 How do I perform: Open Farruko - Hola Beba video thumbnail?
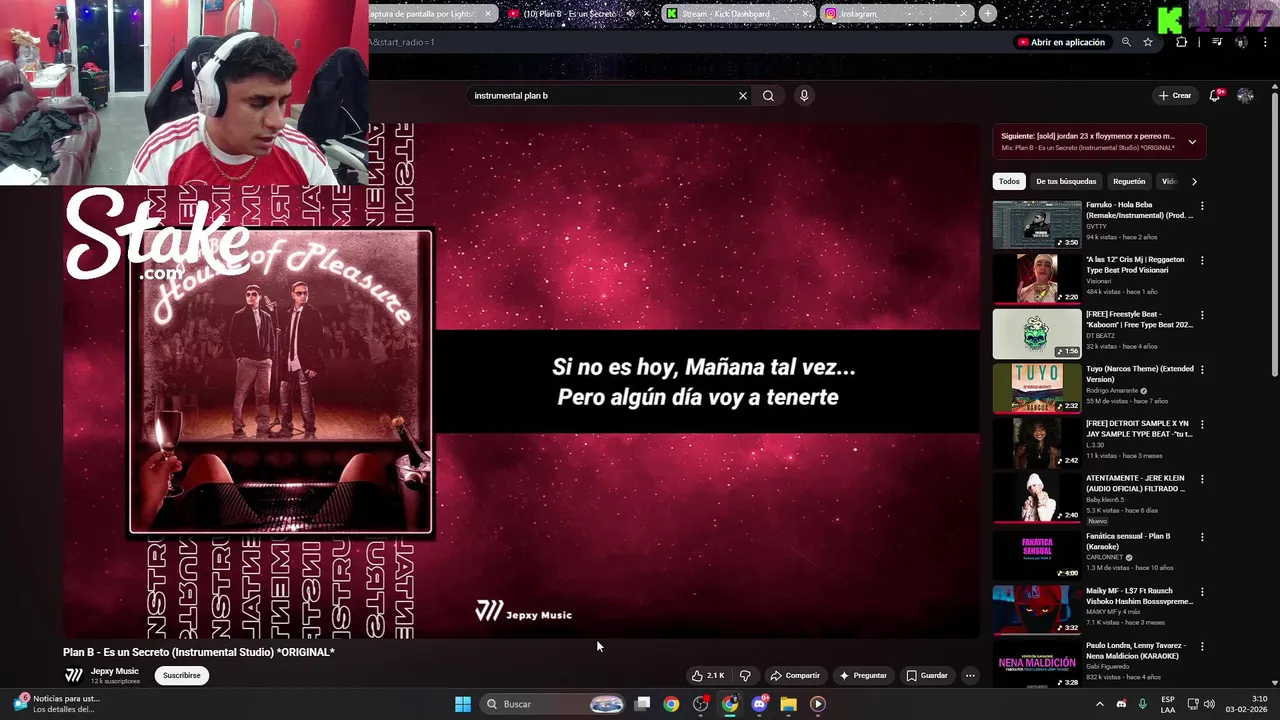(1037, 225)
